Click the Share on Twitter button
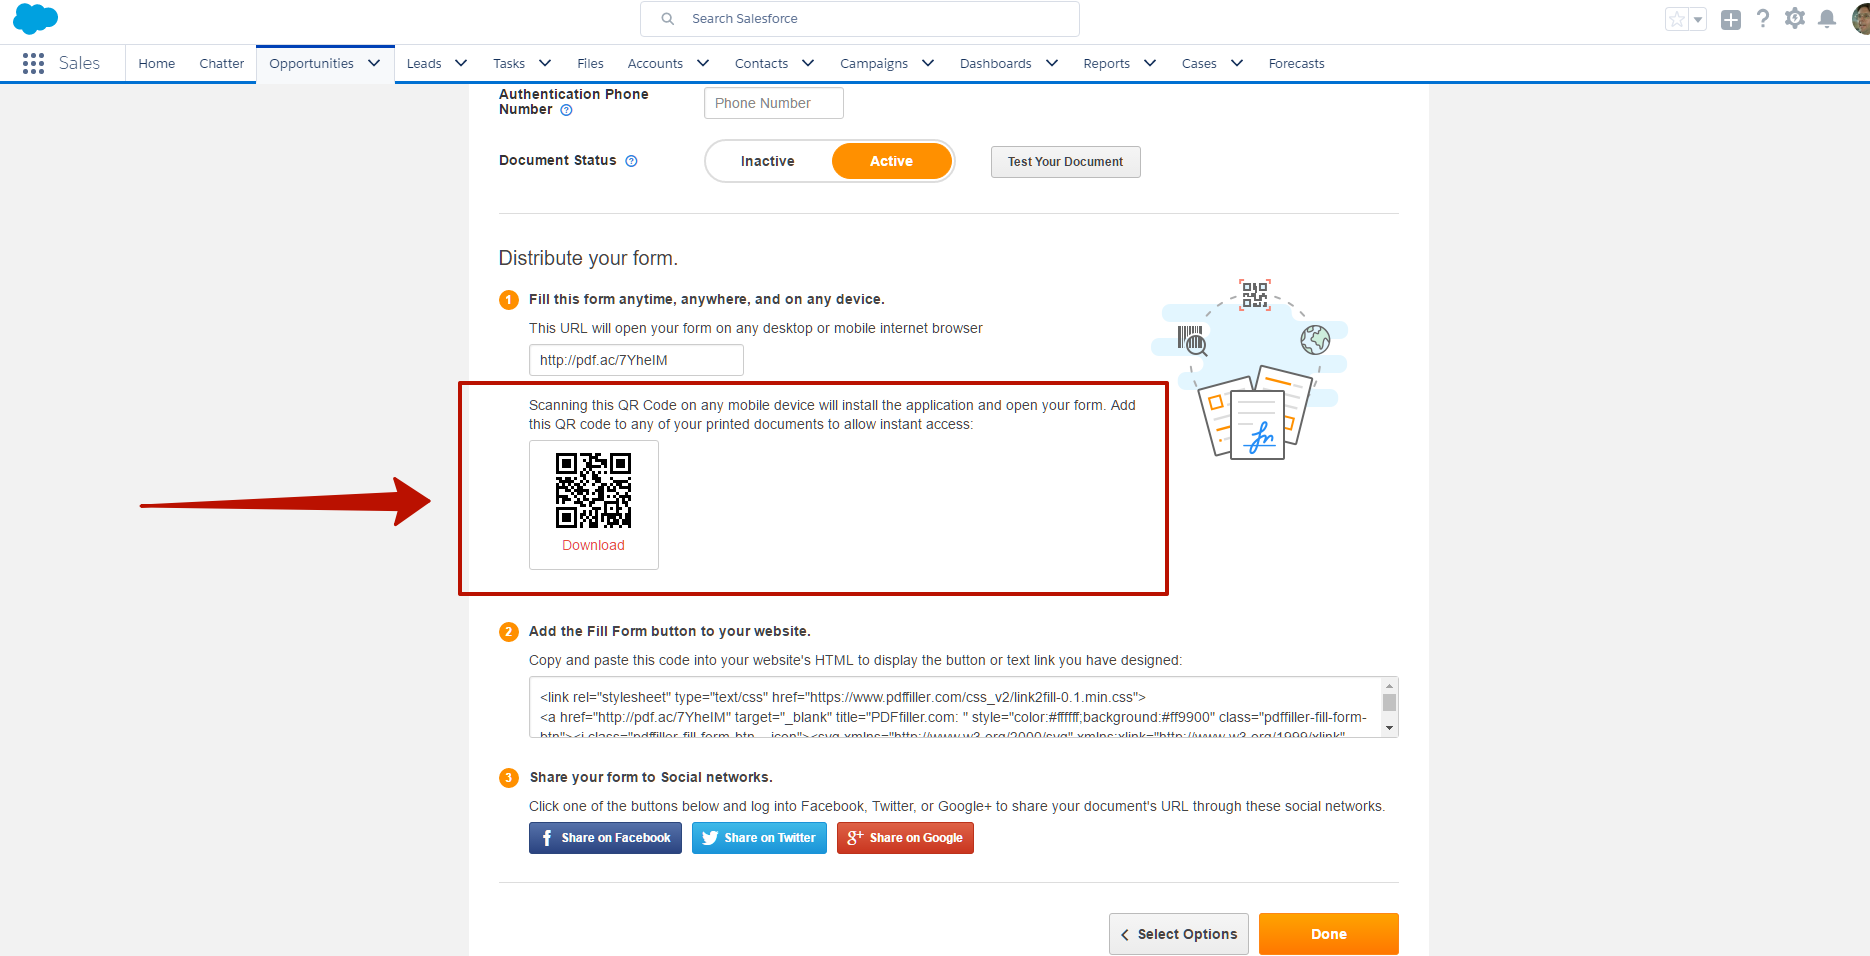Image resolution: width=1870 pixels, height=956 pixels. tap(759, 838)
